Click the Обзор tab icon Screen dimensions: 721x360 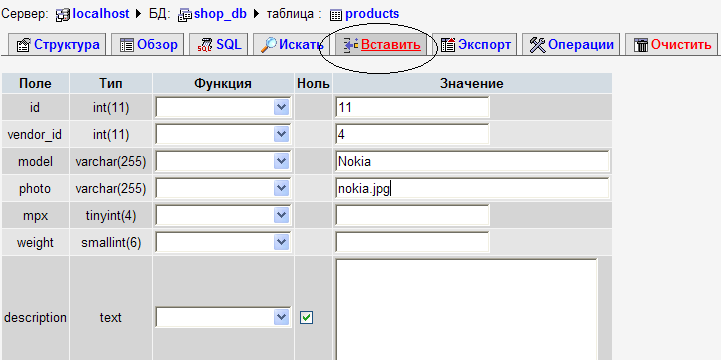(x=127, y=45)
